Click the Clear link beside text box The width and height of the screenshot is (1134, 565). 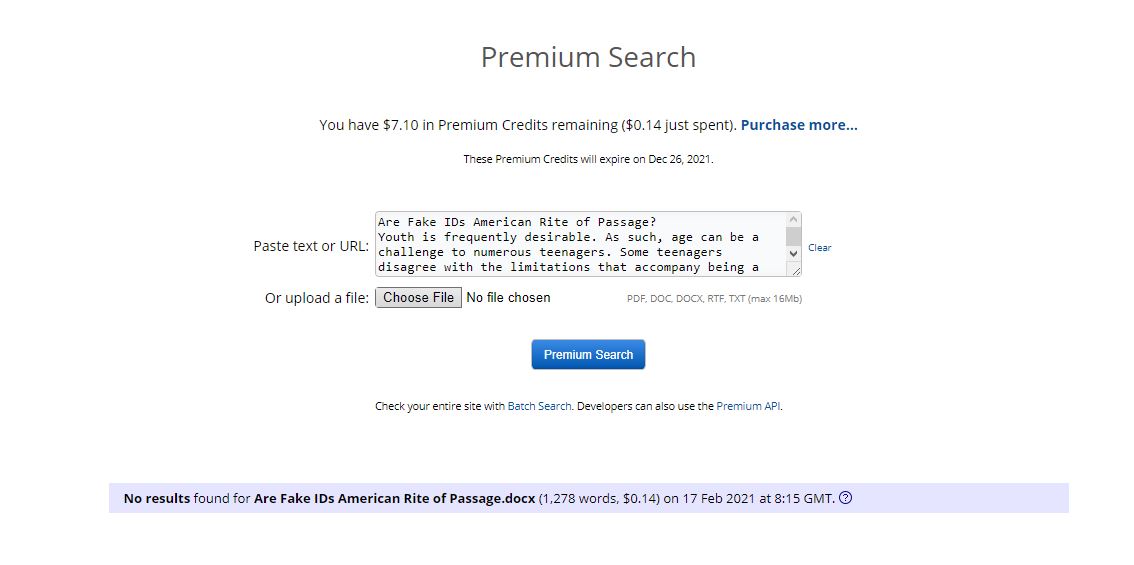pyautogui.click(x=820, y=248)
